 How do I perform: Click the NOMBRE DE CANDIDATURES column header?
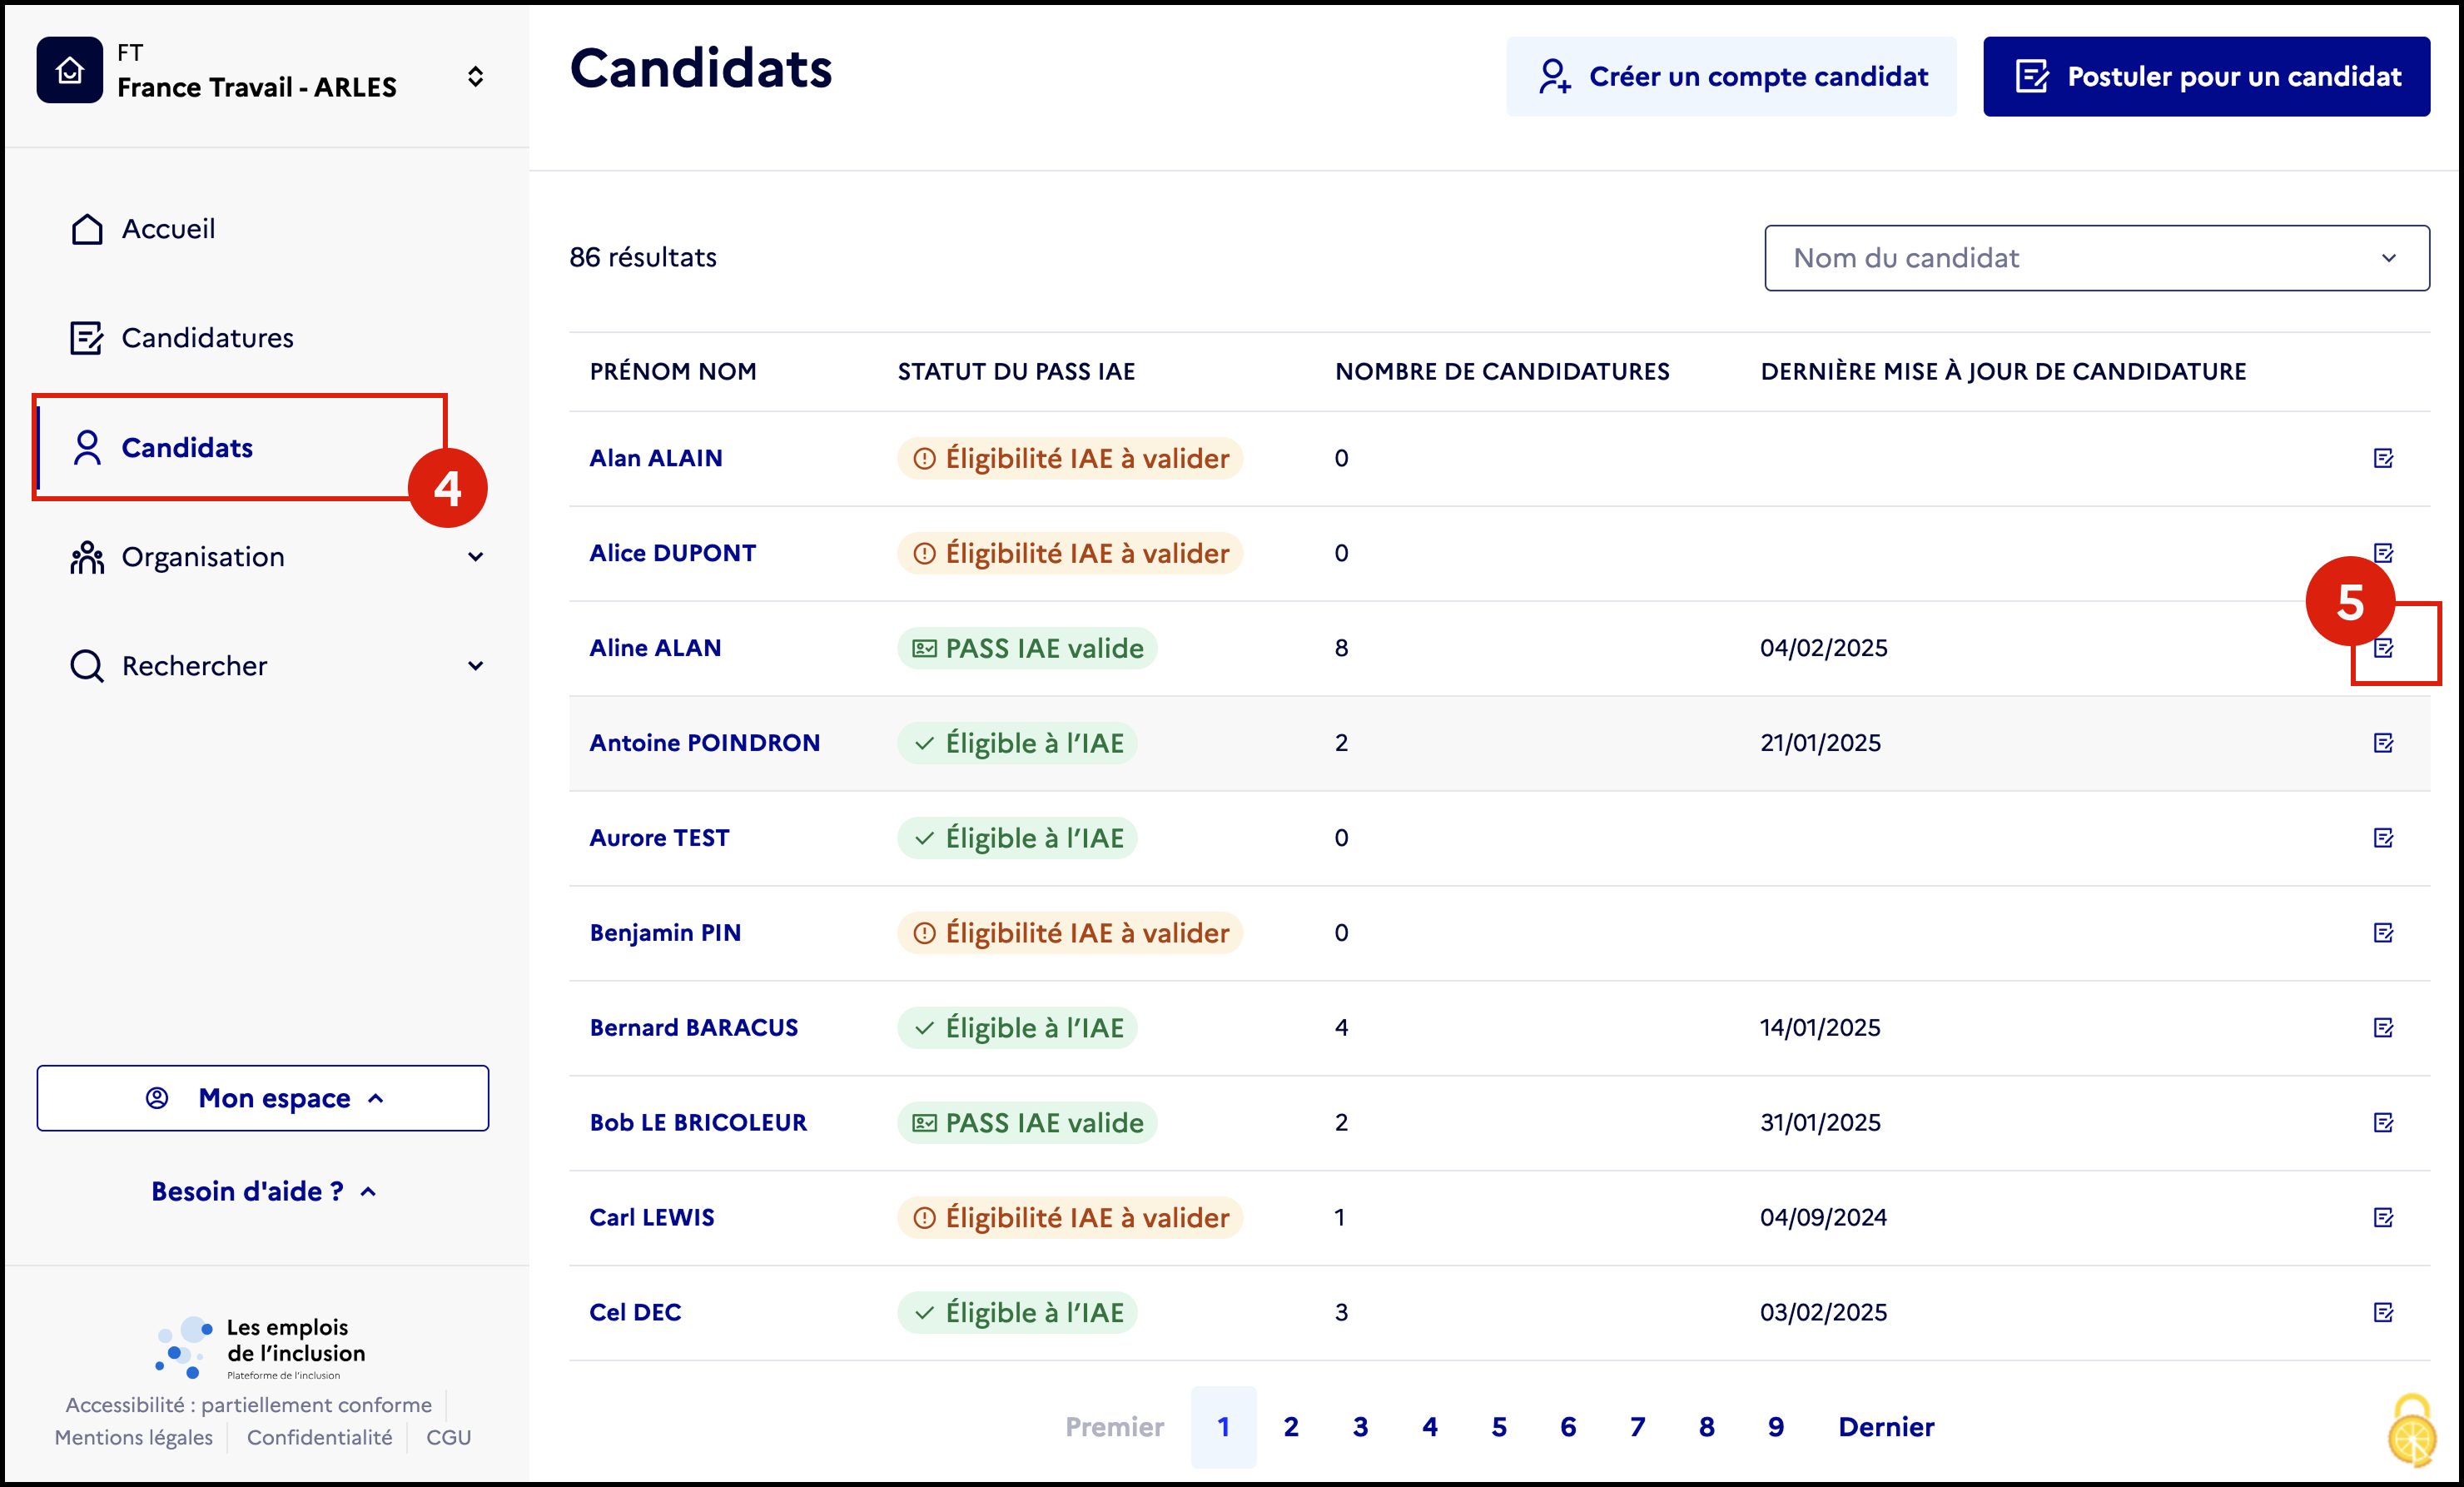click(1502, 372)
